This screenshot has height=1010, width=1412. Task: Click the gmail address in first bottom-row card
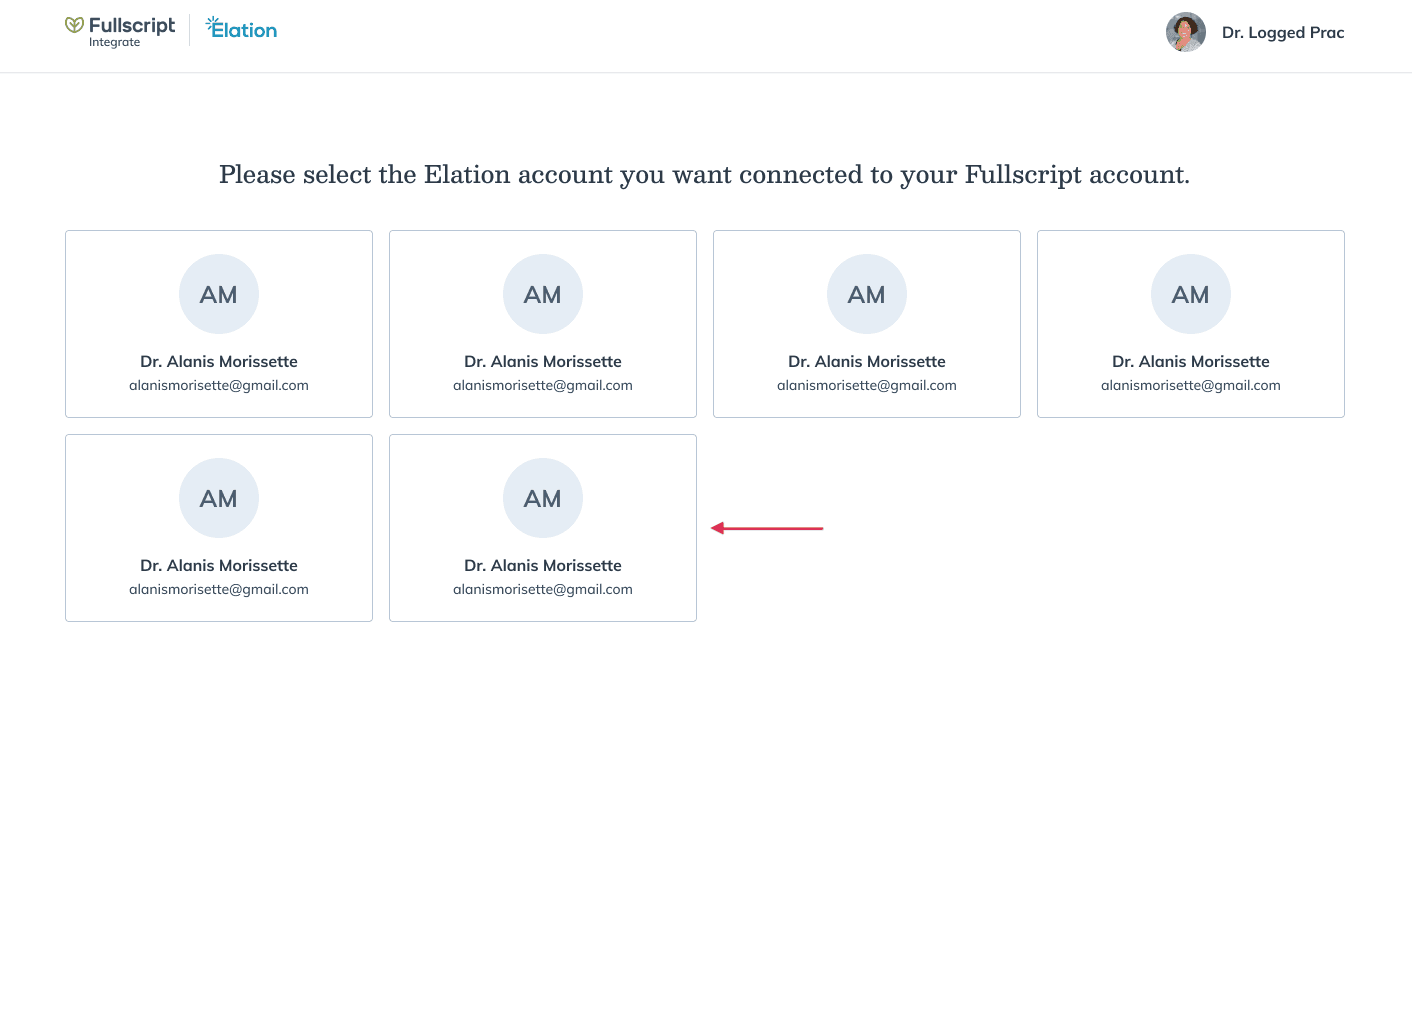tap(219, 589)
